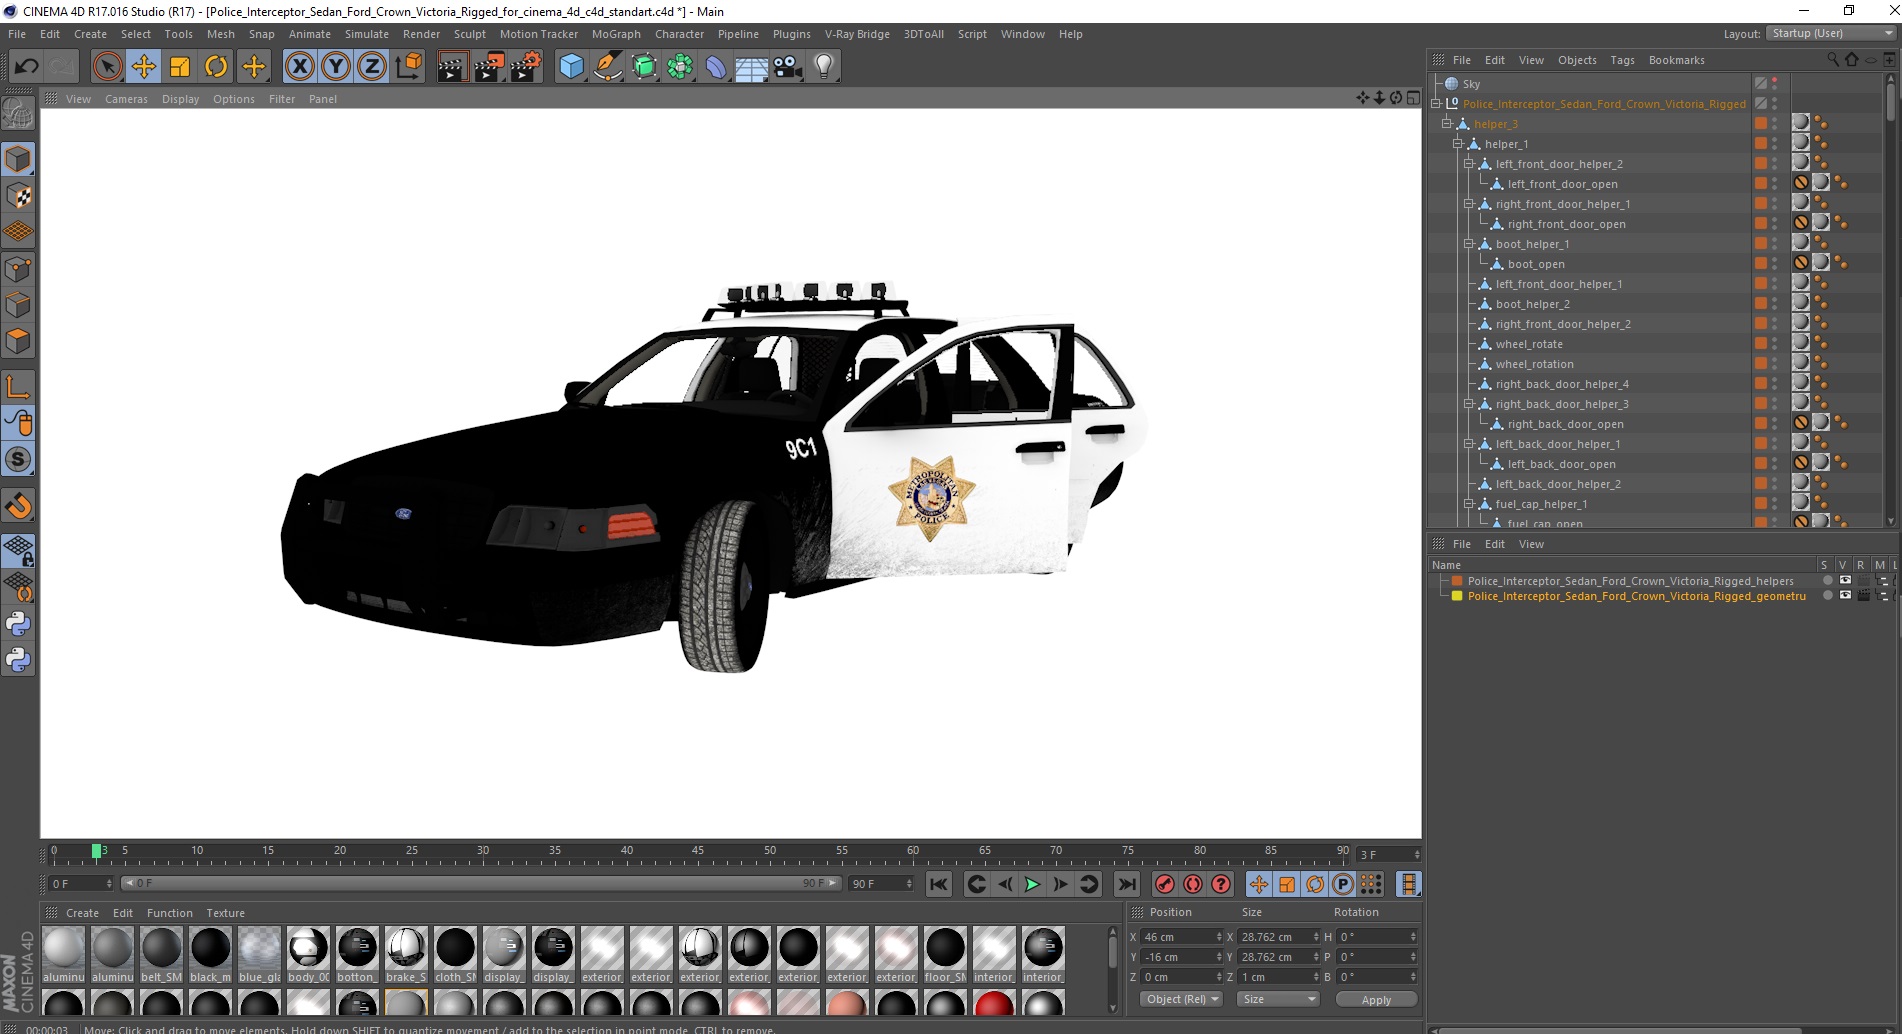Collapse left_front_door_helper_2 node

point(1469,164)
